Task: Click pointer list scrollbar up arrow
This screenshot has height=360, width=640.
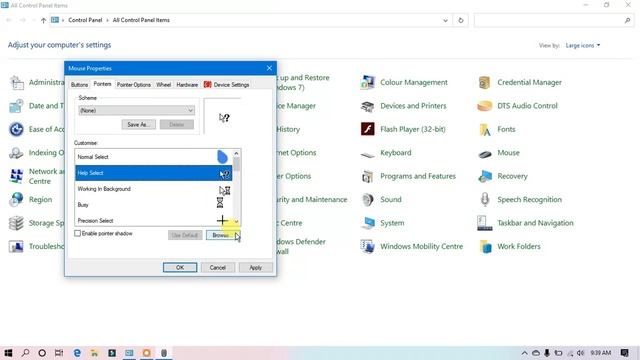Action: click(x=236, y=153)
